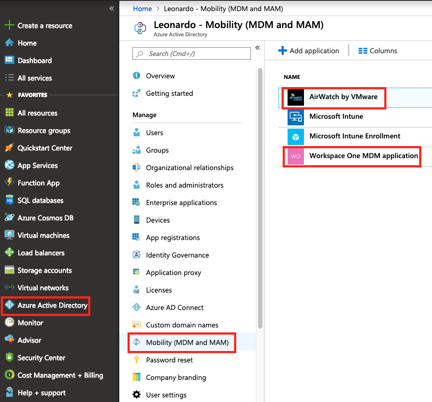
Task: Click the NAME column header
Action: point(292,77)
